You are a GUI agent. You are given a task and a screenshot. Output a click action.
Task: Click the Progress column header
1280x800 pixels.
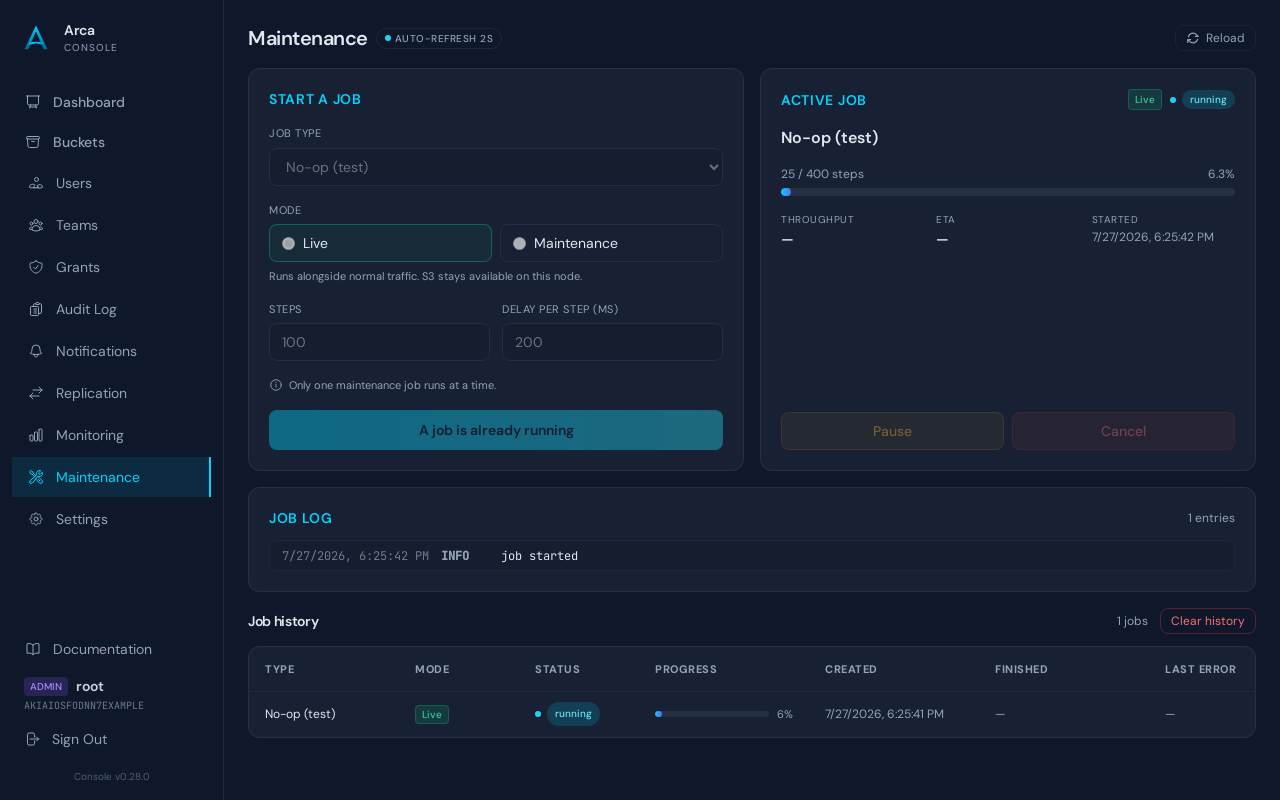[x=686, y=669]
